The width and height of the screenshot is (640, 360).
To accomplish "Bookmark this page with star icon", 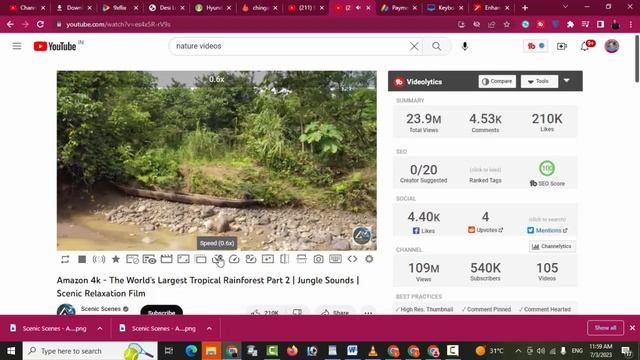I will (x=507, y=24).
